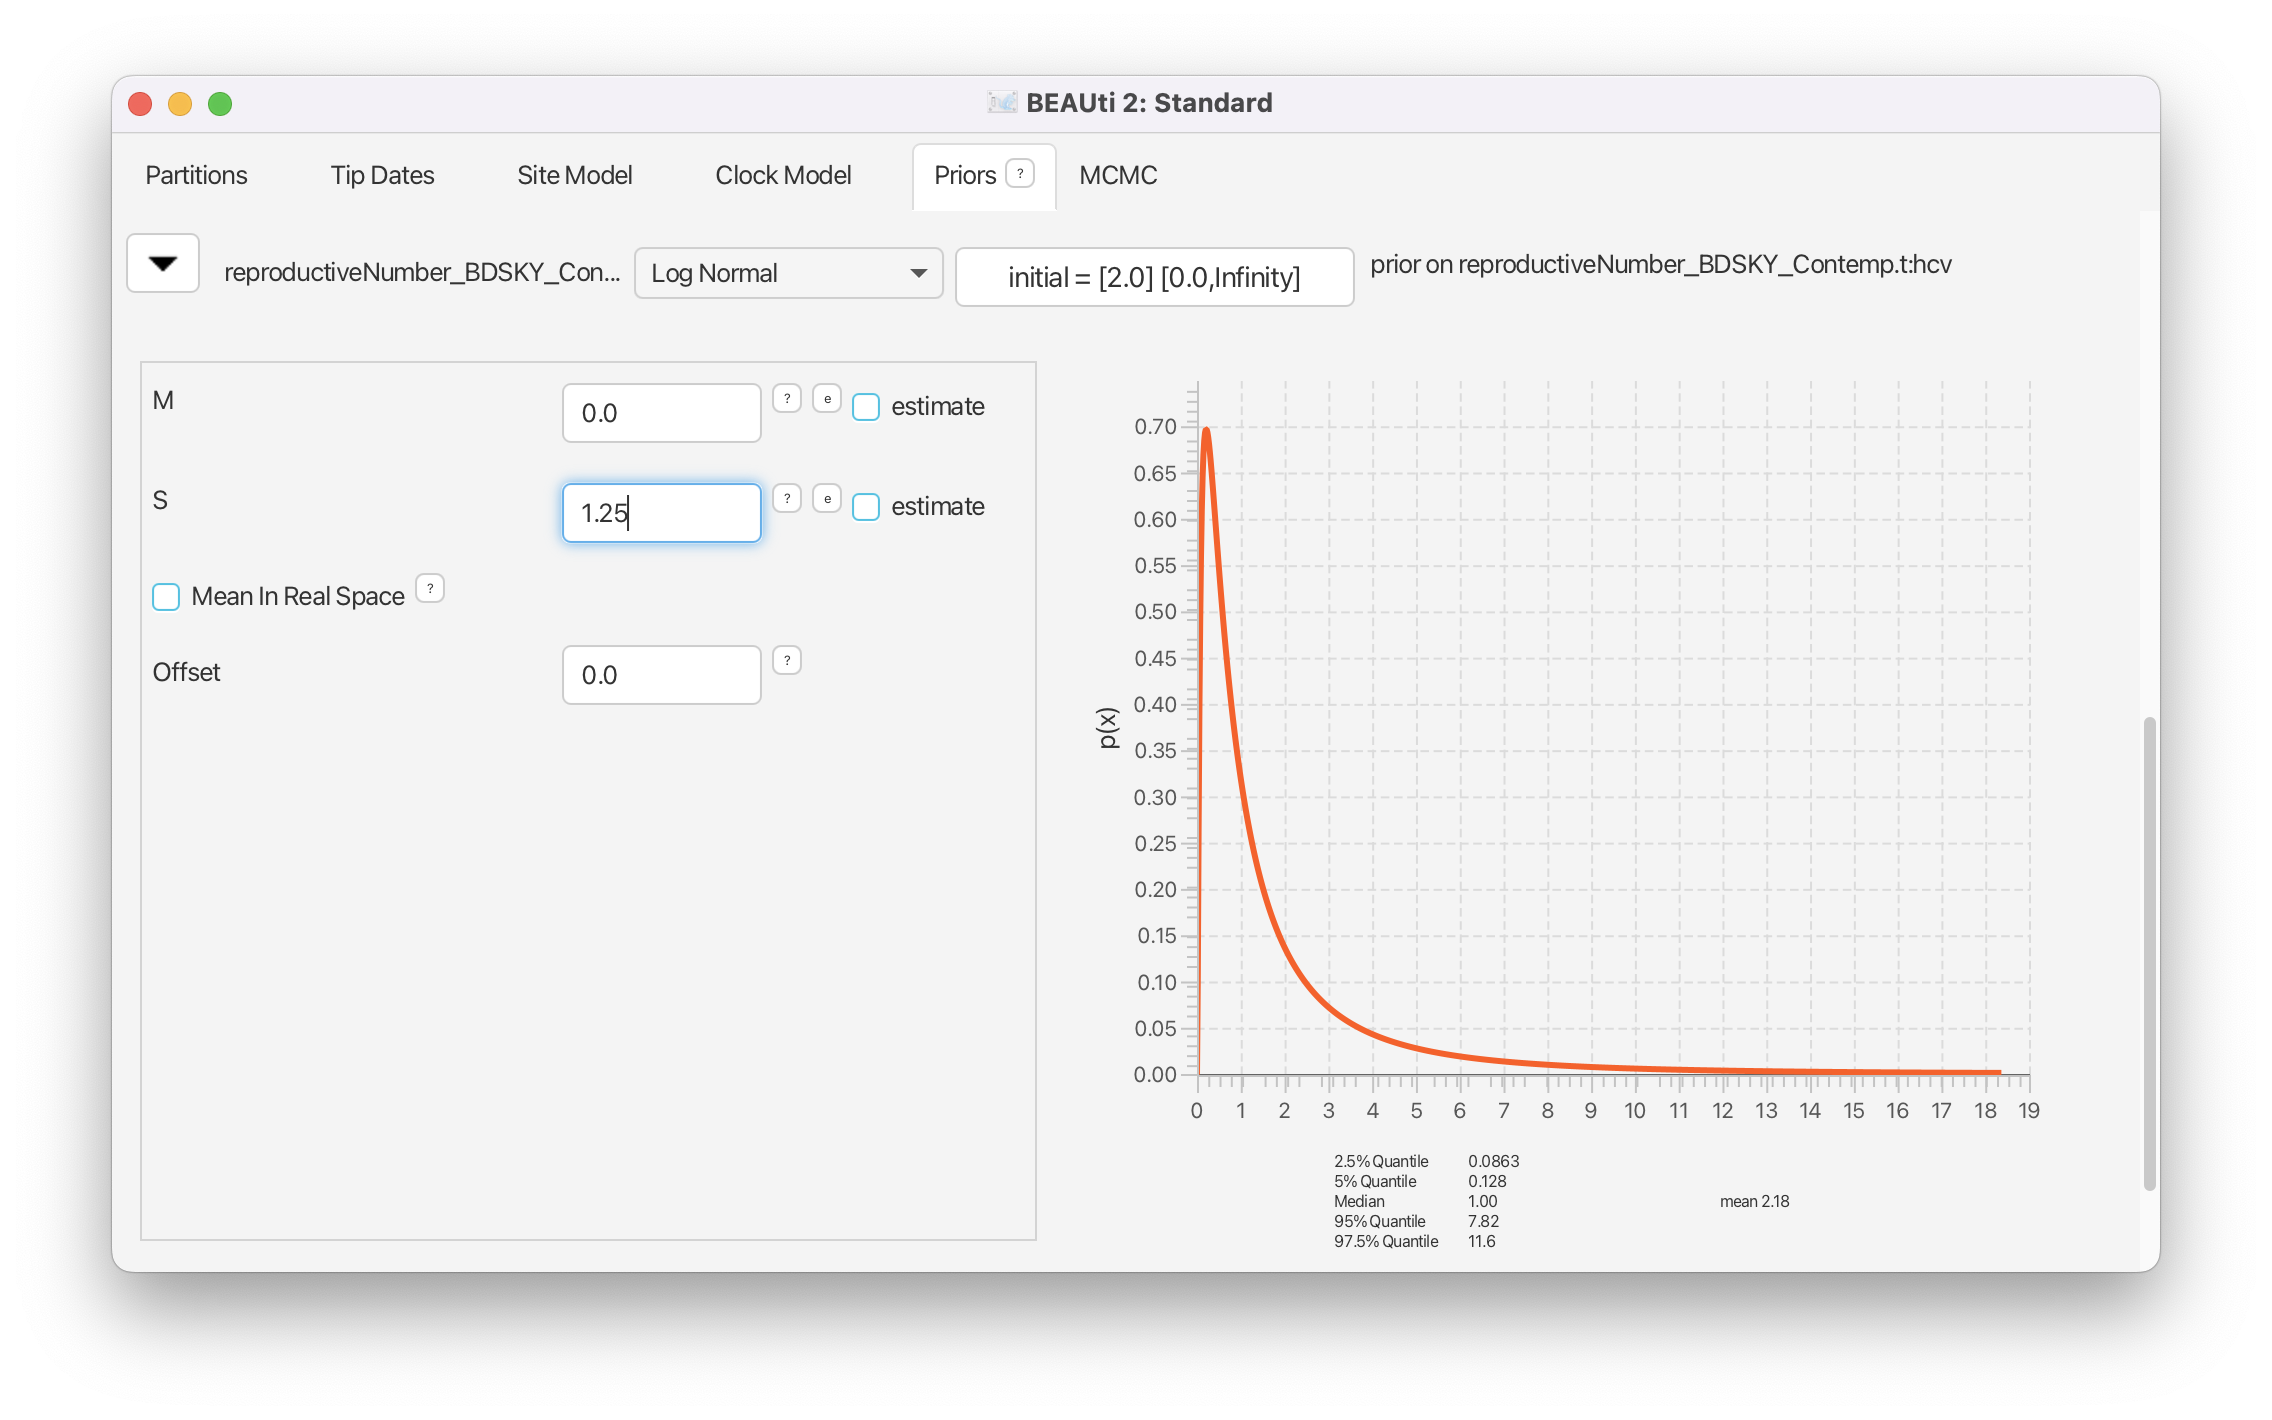Screen dimensions: 2272x1420
Task: Open the Log Normal distribution dropdown
Action: pos(788,273)
